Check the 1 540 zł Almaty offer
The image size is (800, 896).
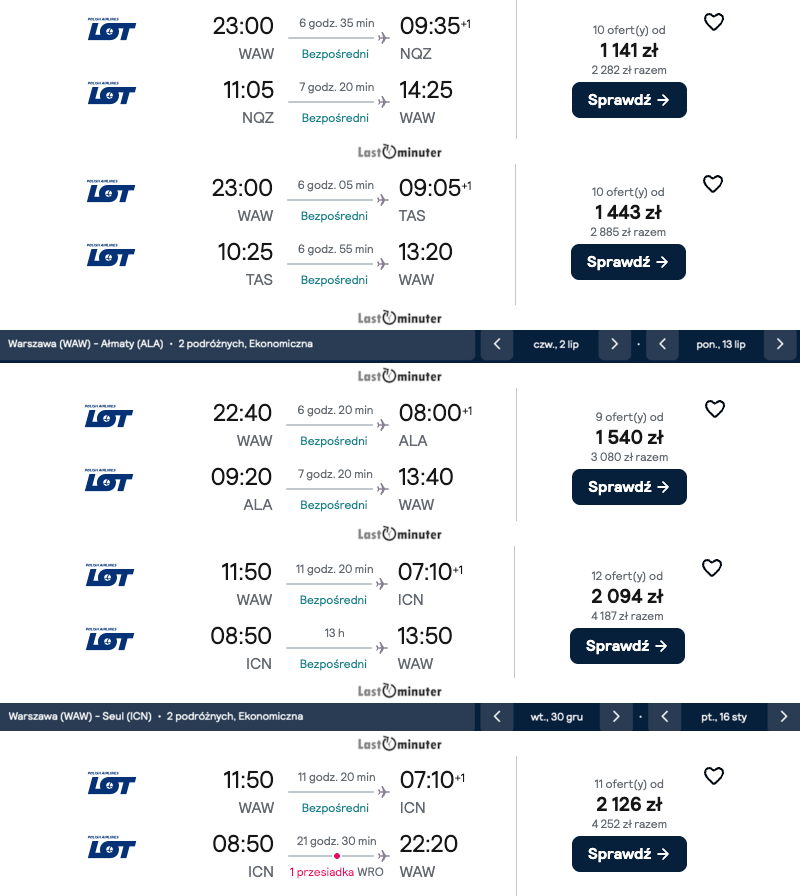[x=629, y=487]
